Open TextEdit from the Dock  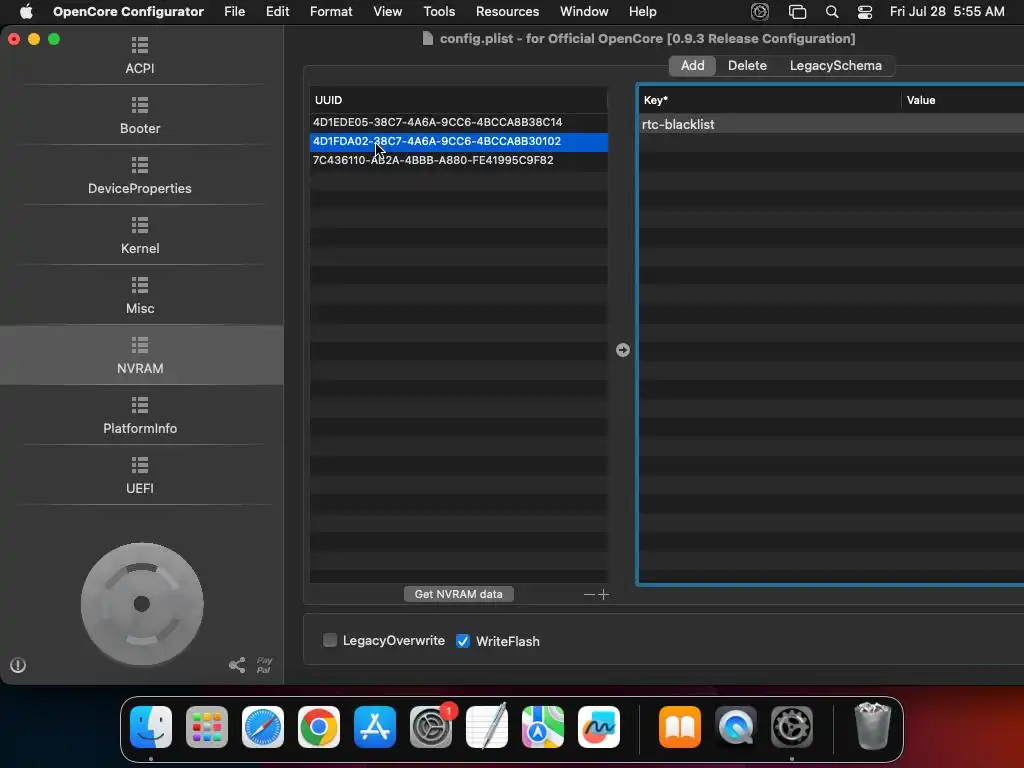tap(487, 727)
